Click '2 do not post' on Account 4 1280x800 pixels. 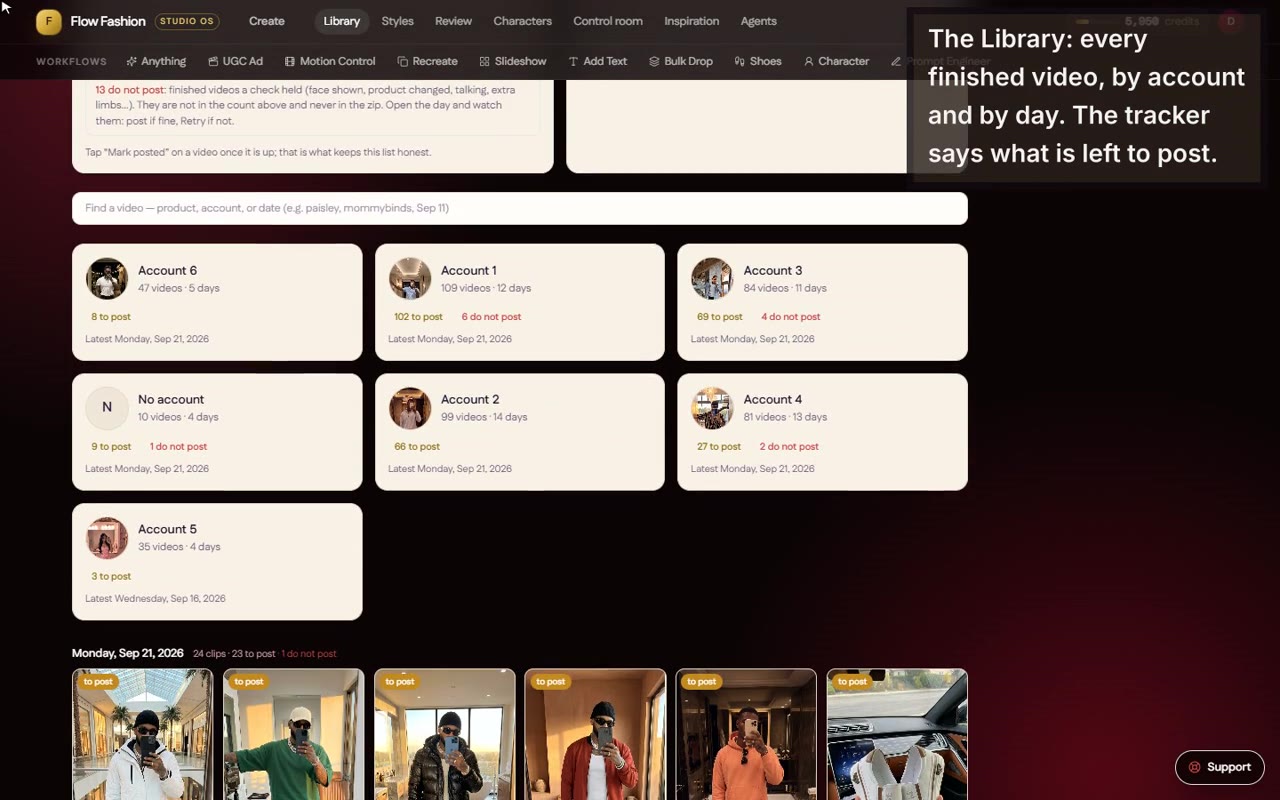tap(789, 447)
